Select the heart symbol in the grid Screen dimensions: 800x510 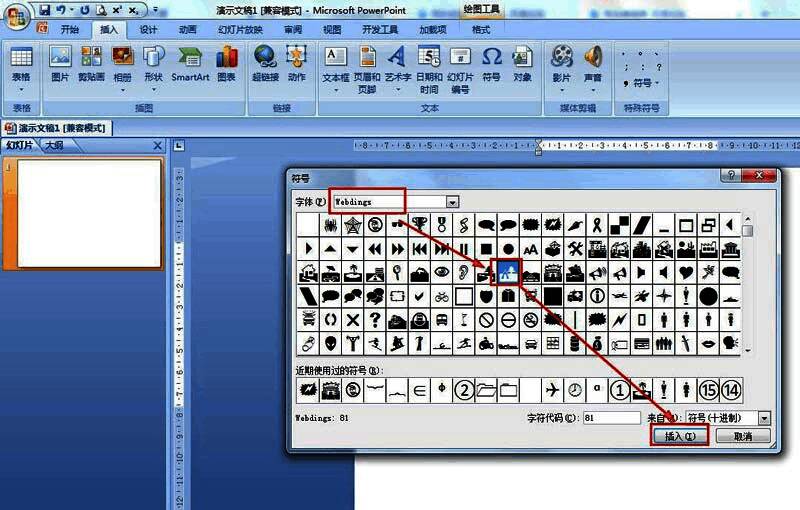point(686,272)
